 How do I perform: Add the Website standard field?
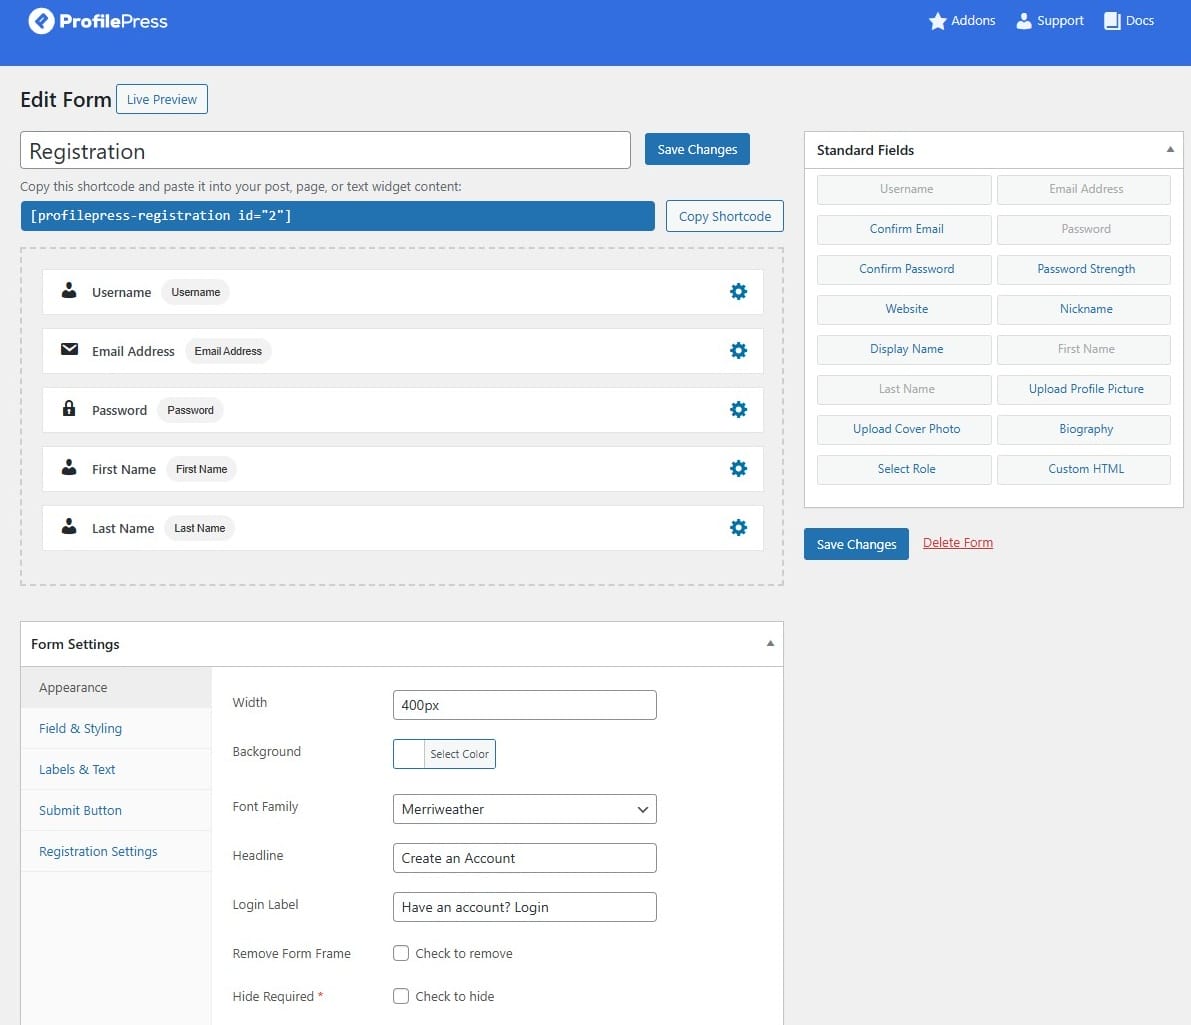pyautogui.click(x=904, y=309)
